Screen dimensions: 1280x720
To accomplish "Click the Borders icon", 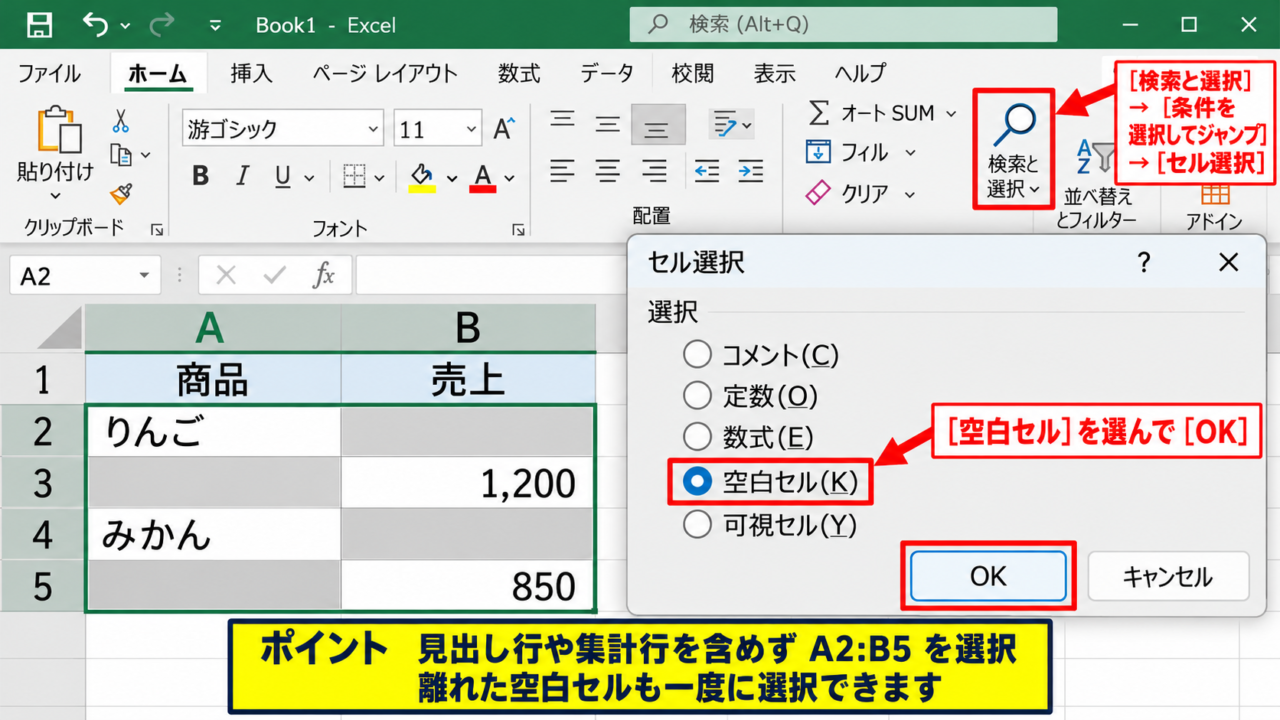I will pos(354,177).
